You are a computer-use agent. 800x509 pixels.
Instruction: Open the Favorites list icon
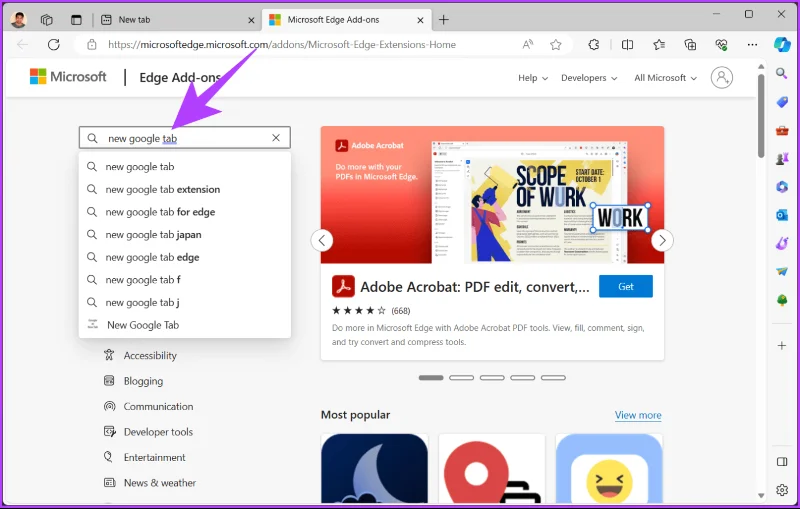(x=659, y=45)
